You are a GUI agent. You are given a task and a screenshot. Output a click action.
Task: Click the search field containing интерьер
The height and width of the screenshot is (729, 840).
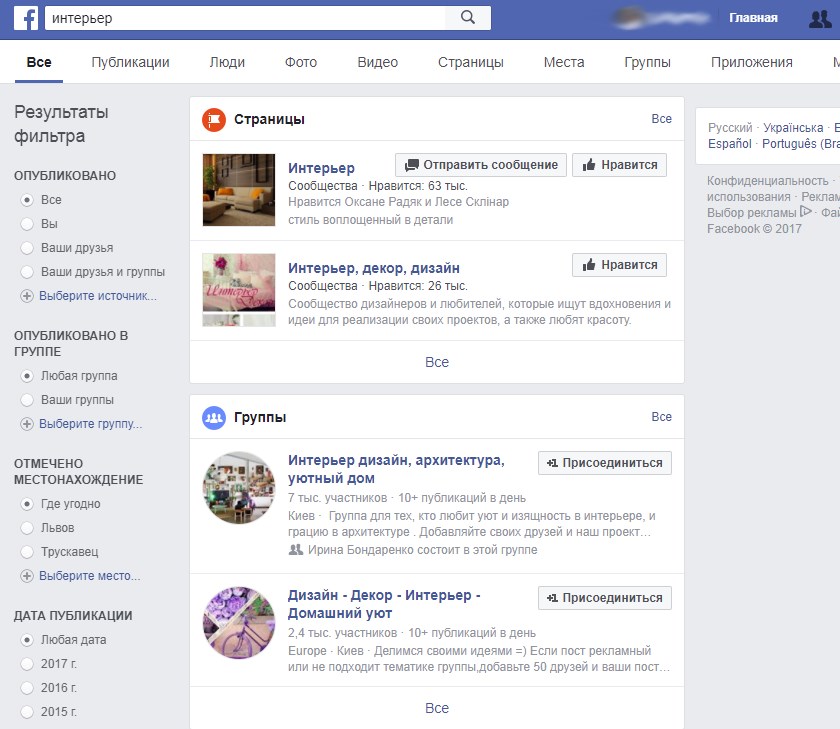click(x=245, y=18)
